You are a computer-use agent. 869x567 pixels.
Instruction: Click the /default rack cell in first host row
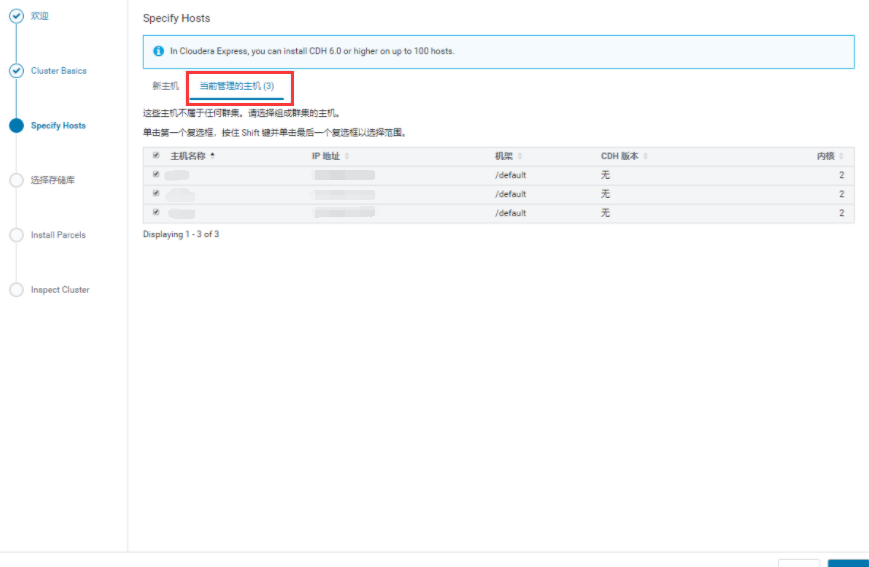pyautogui.click(x=510, y=175)
